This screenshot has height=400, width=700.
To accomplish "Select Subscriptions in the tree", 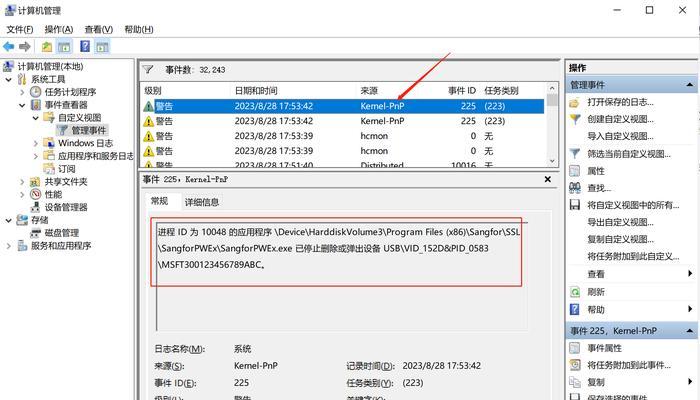I will [x=67, y=169].
